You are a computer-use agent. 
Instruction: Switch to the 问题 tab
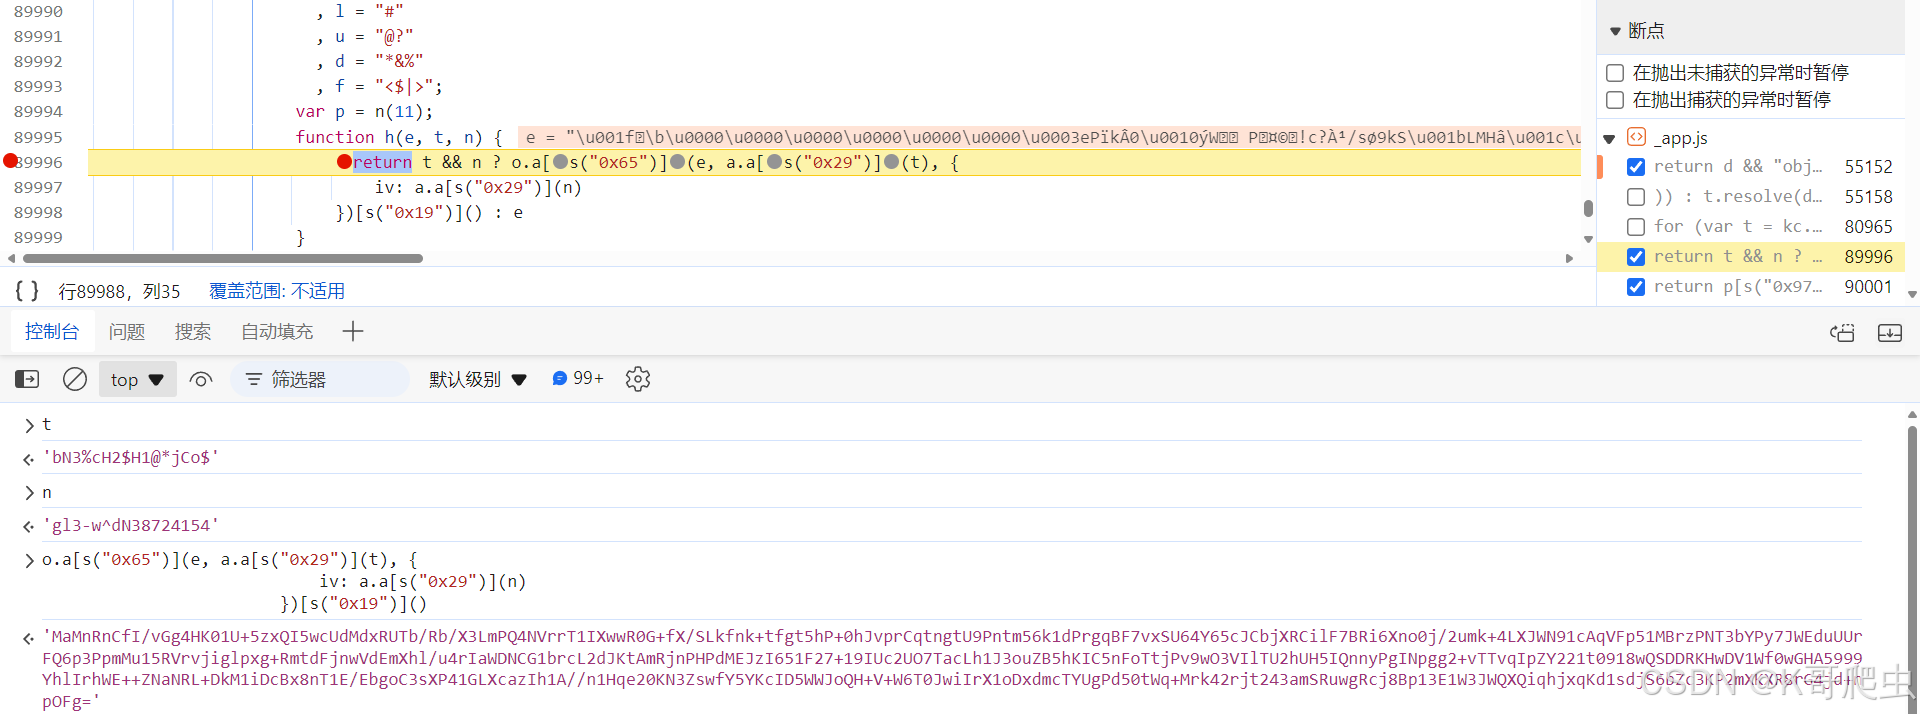coord(127,331)
